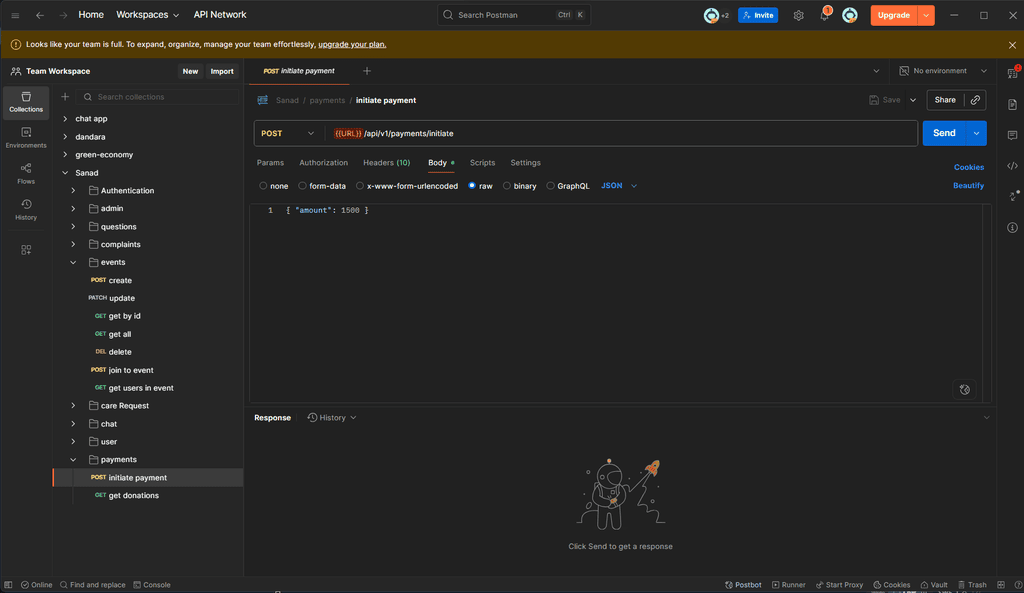
Task: Open History in the left sidebar
Action: (x=26, y=209)
